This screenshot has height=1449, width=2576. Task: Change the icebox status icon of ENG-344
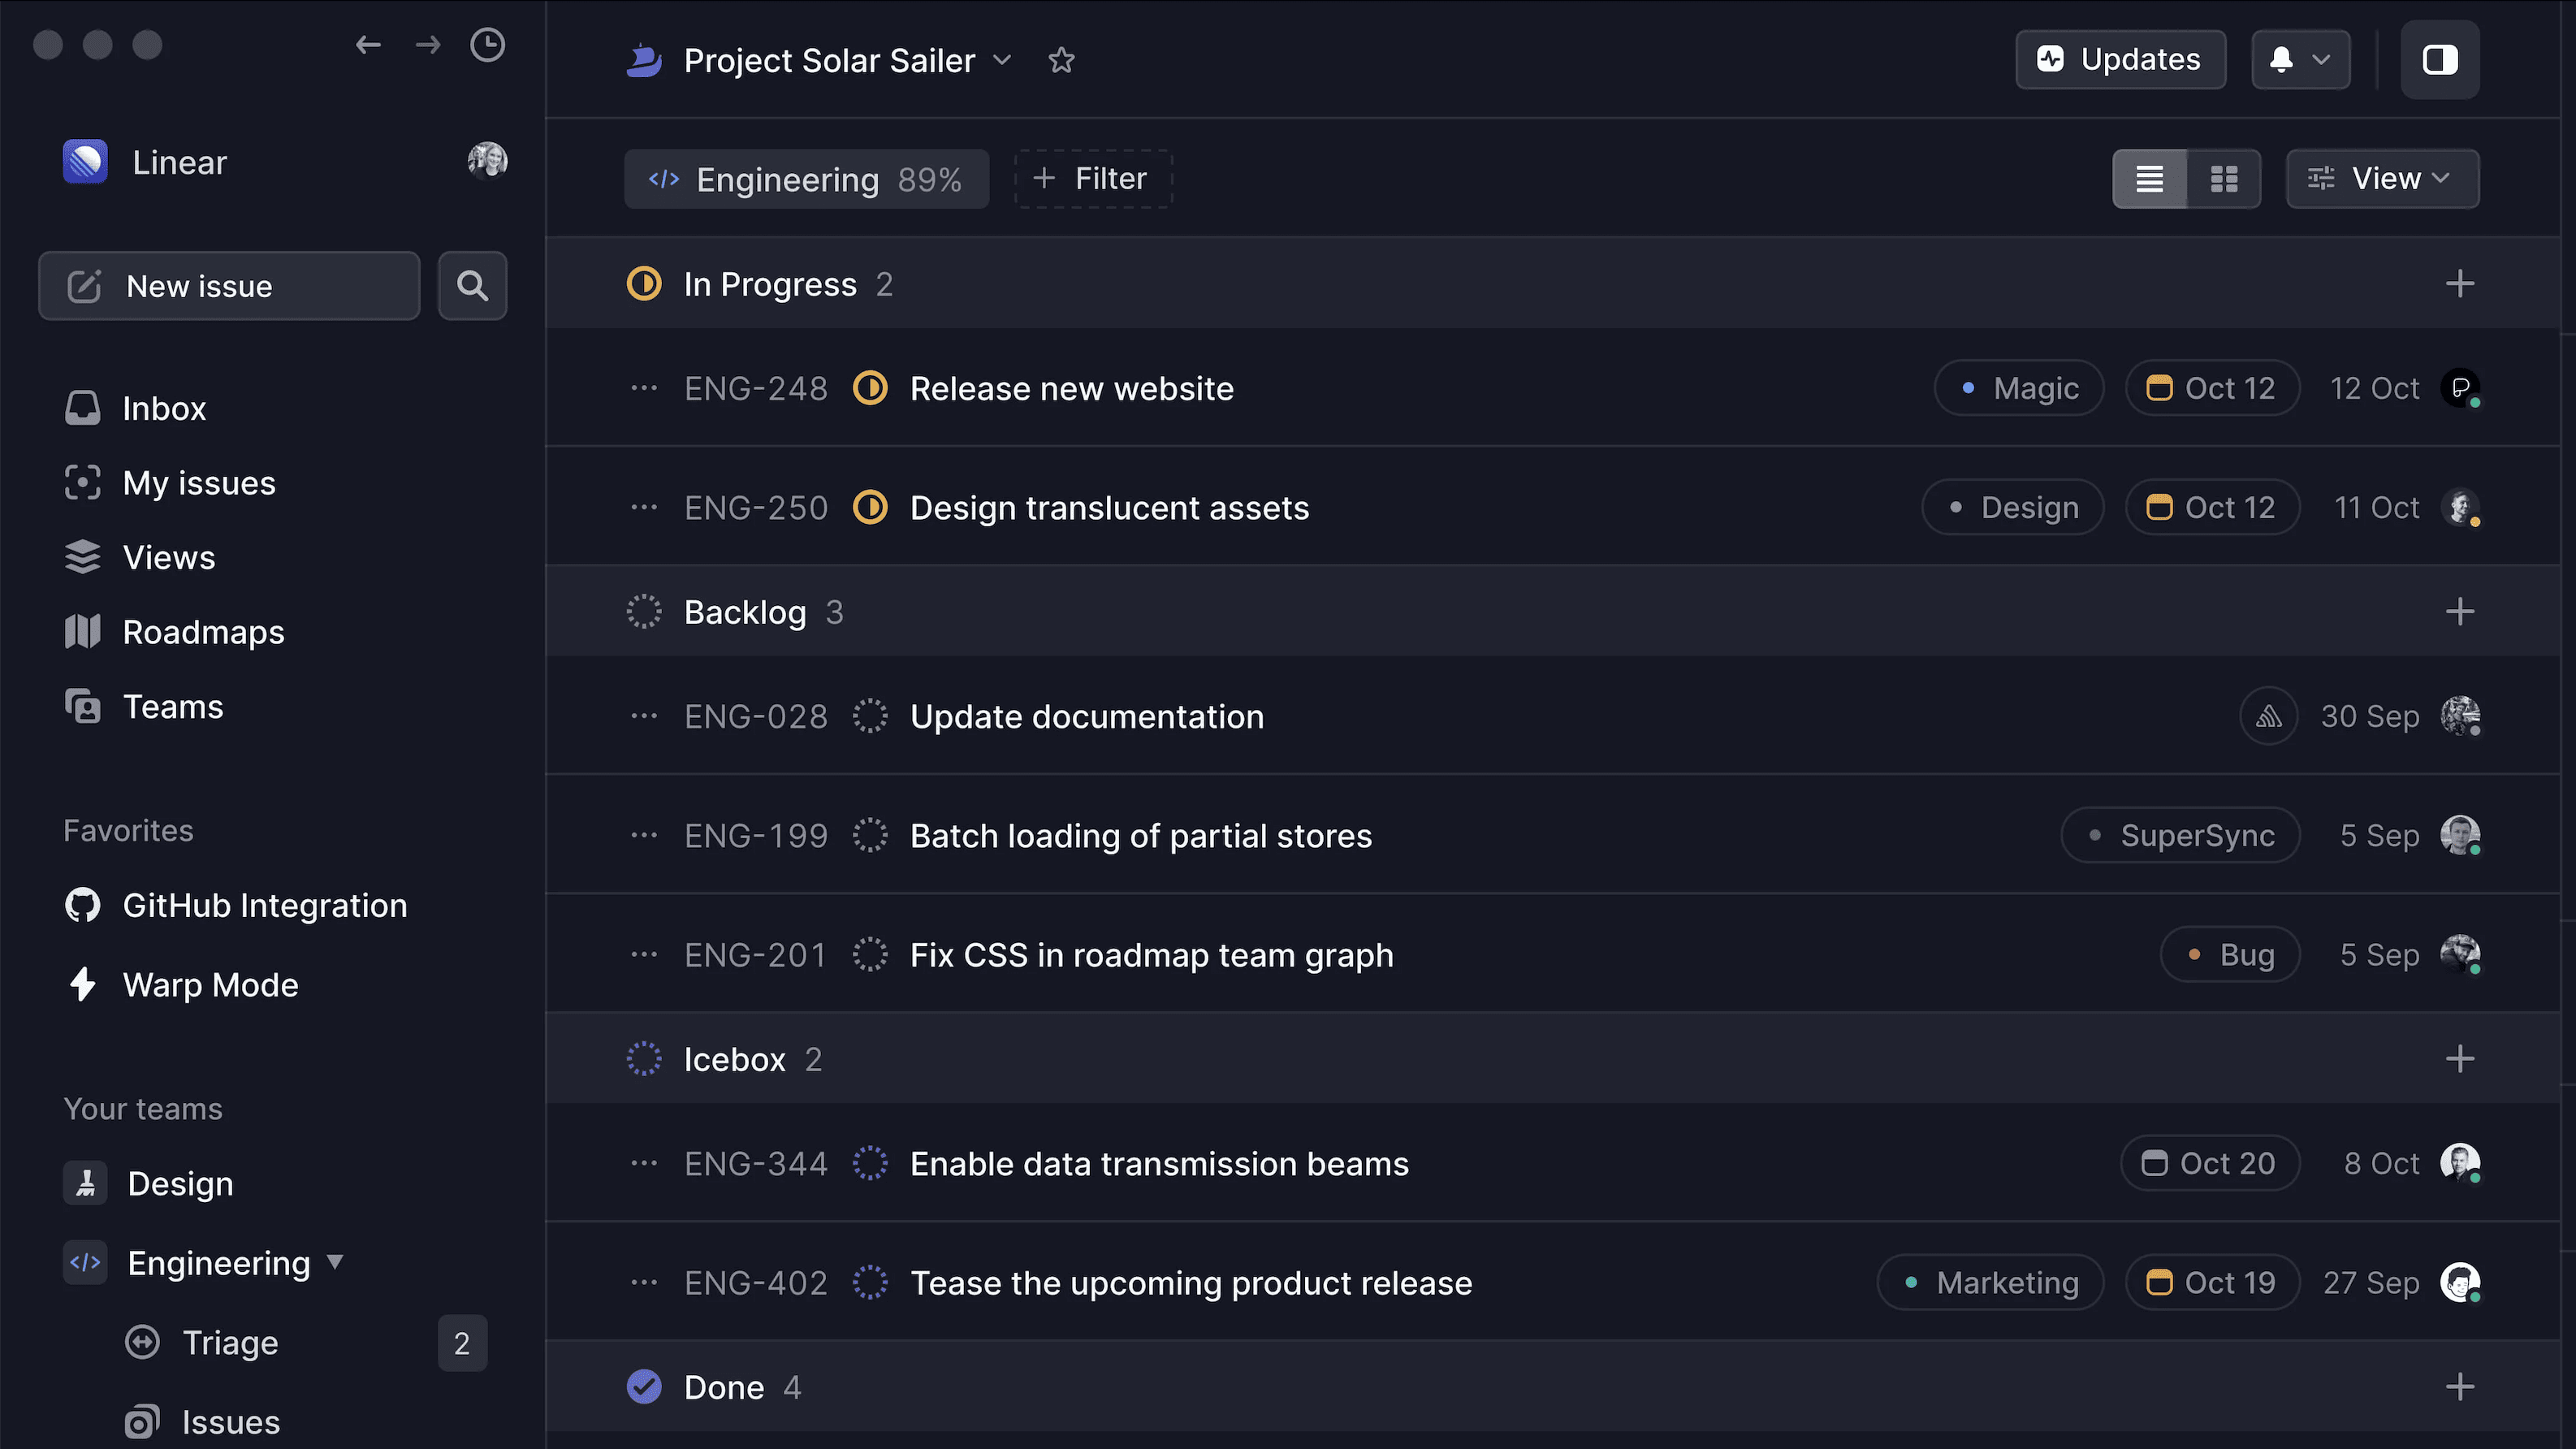coord(870,1164)
